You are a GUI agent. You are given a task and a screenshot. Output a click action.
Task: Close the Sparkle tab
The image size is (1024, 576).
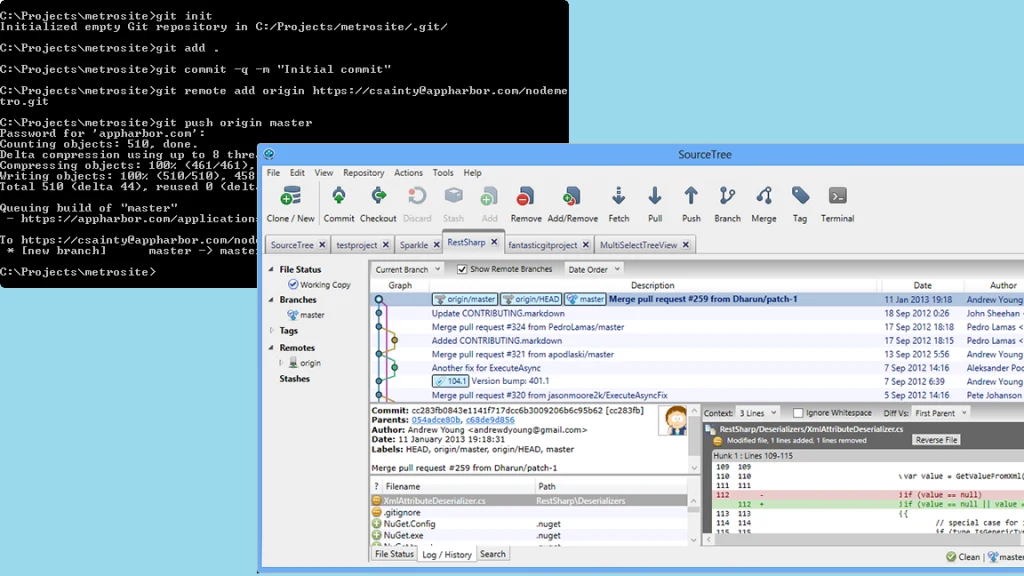click(x=436, y=245)
